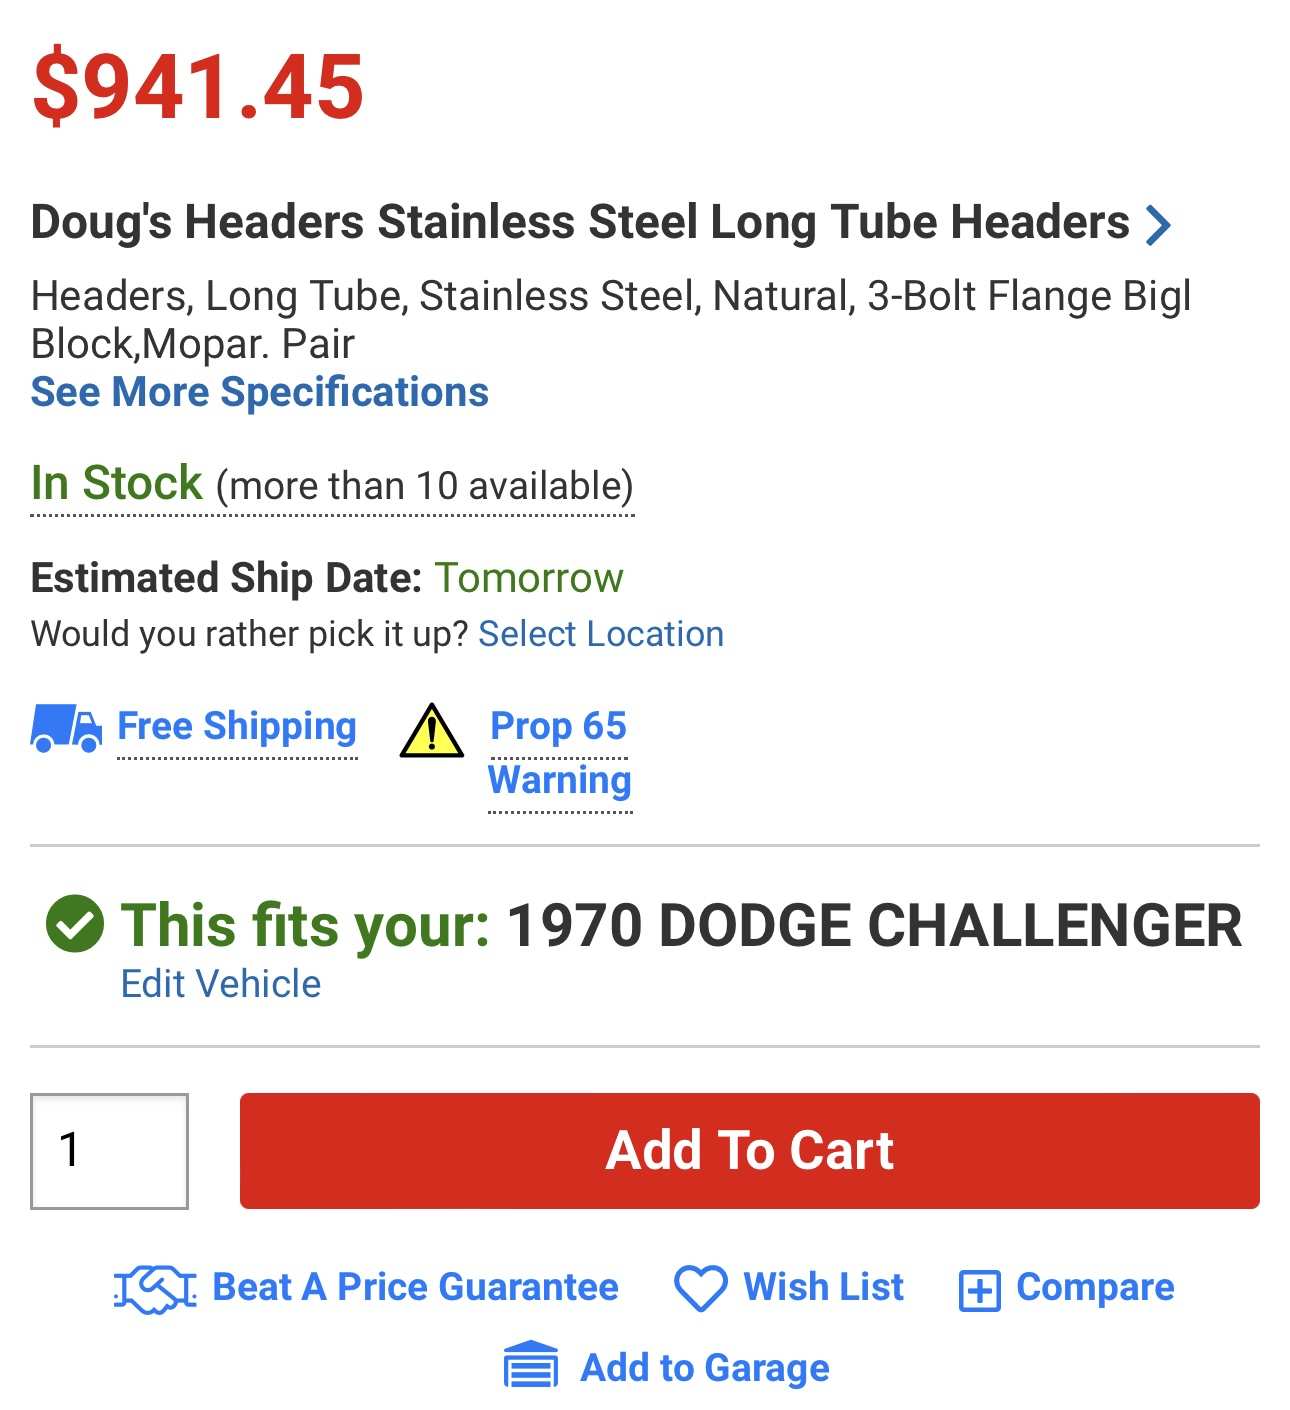Click the handshake price guarantee icon

coord(155,1288)
